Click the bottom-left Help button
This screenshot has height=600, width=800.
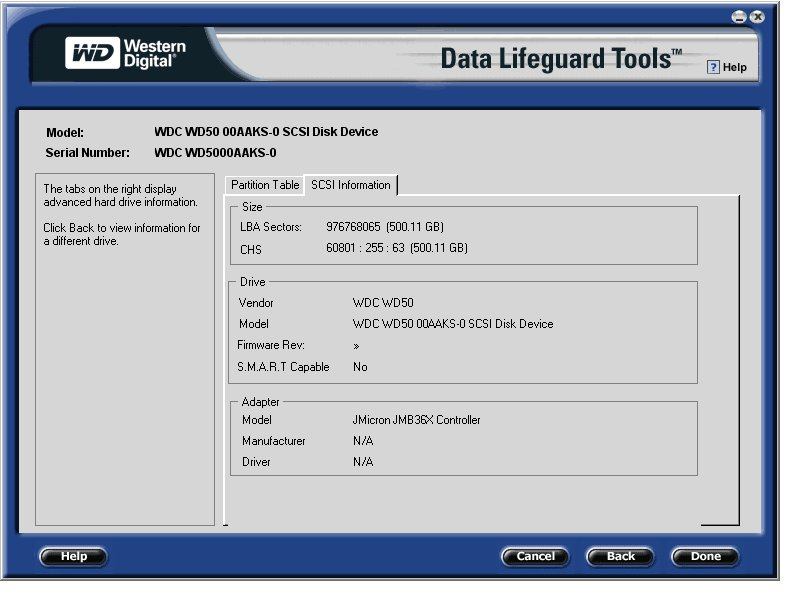tap(73, 556)
